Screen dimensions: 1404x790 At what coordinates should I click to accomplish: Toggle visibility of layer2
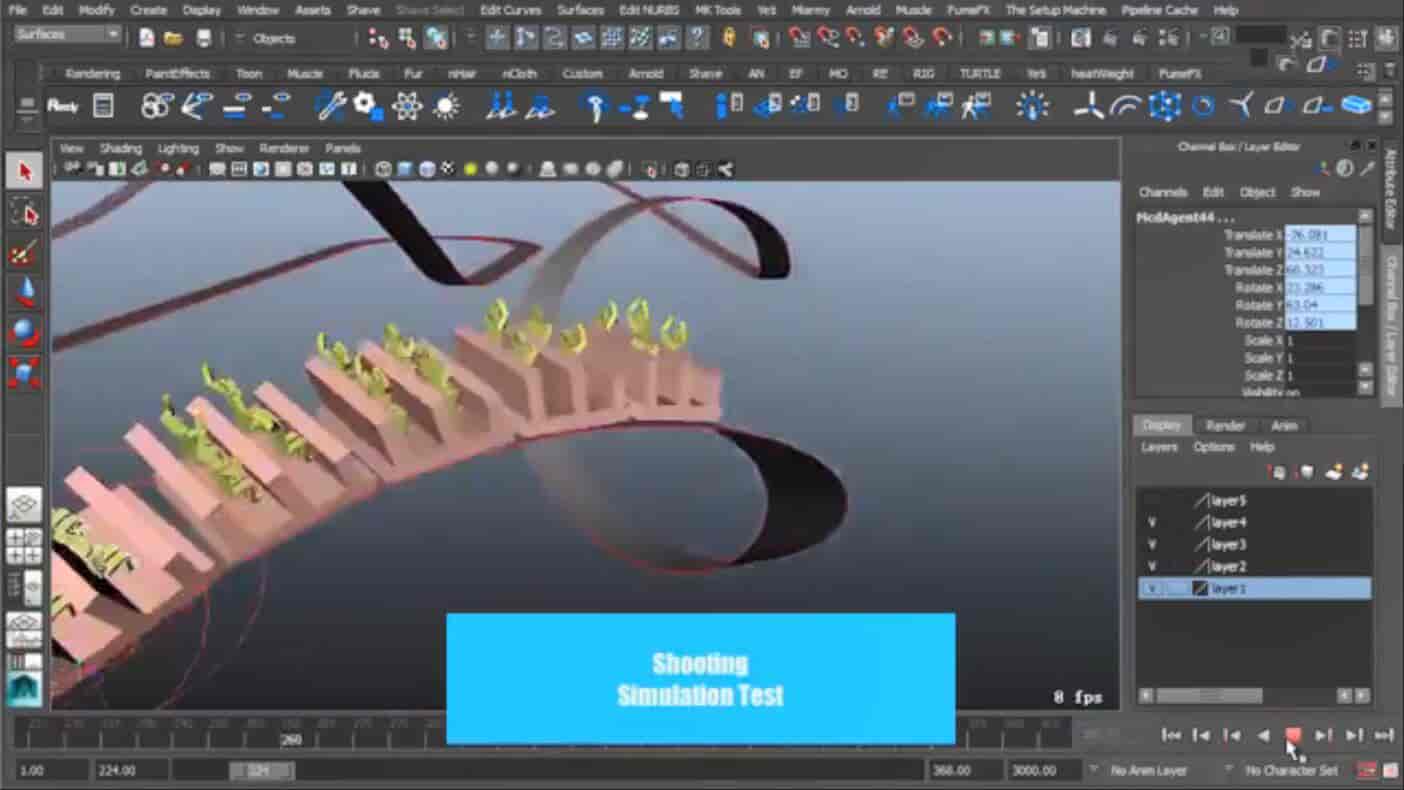tap(1152, 567)
